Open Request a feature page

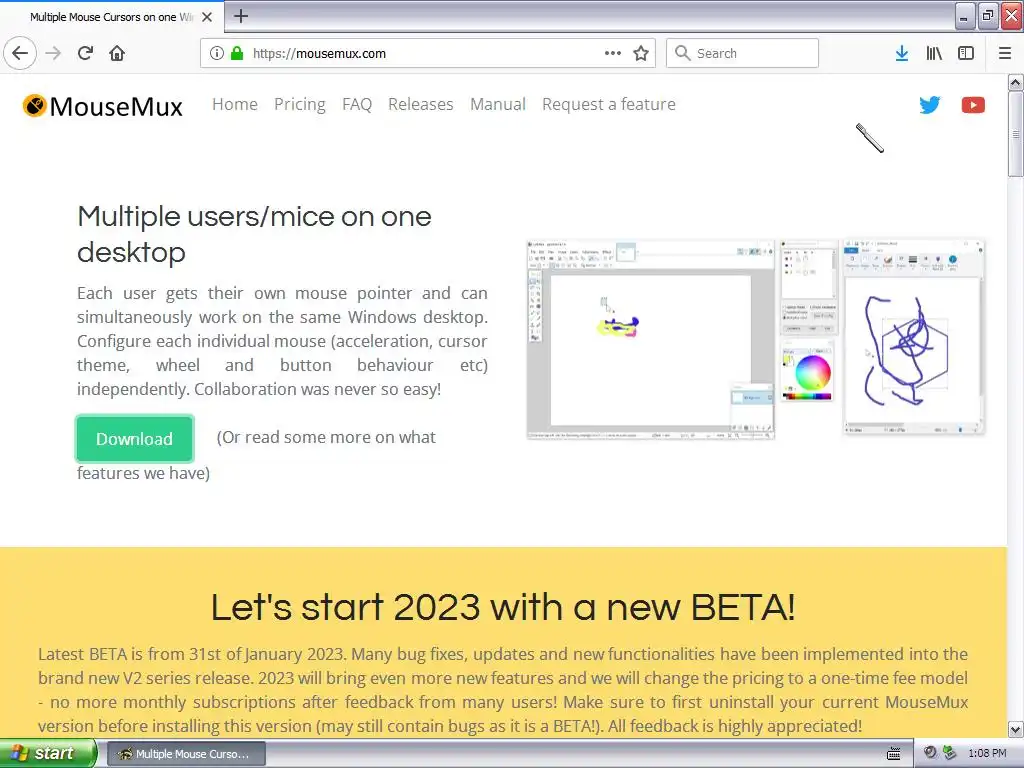tap(609, 104)
